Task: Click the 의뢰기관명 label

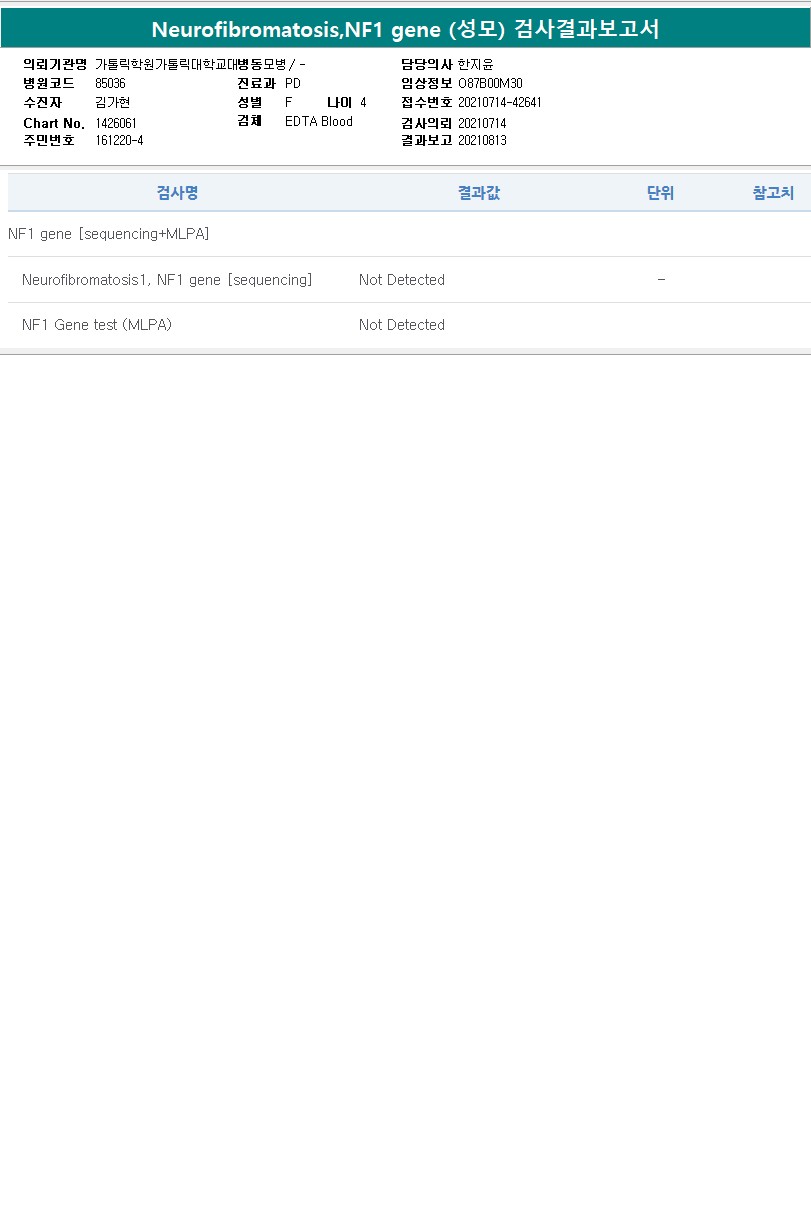Action: 55,65
